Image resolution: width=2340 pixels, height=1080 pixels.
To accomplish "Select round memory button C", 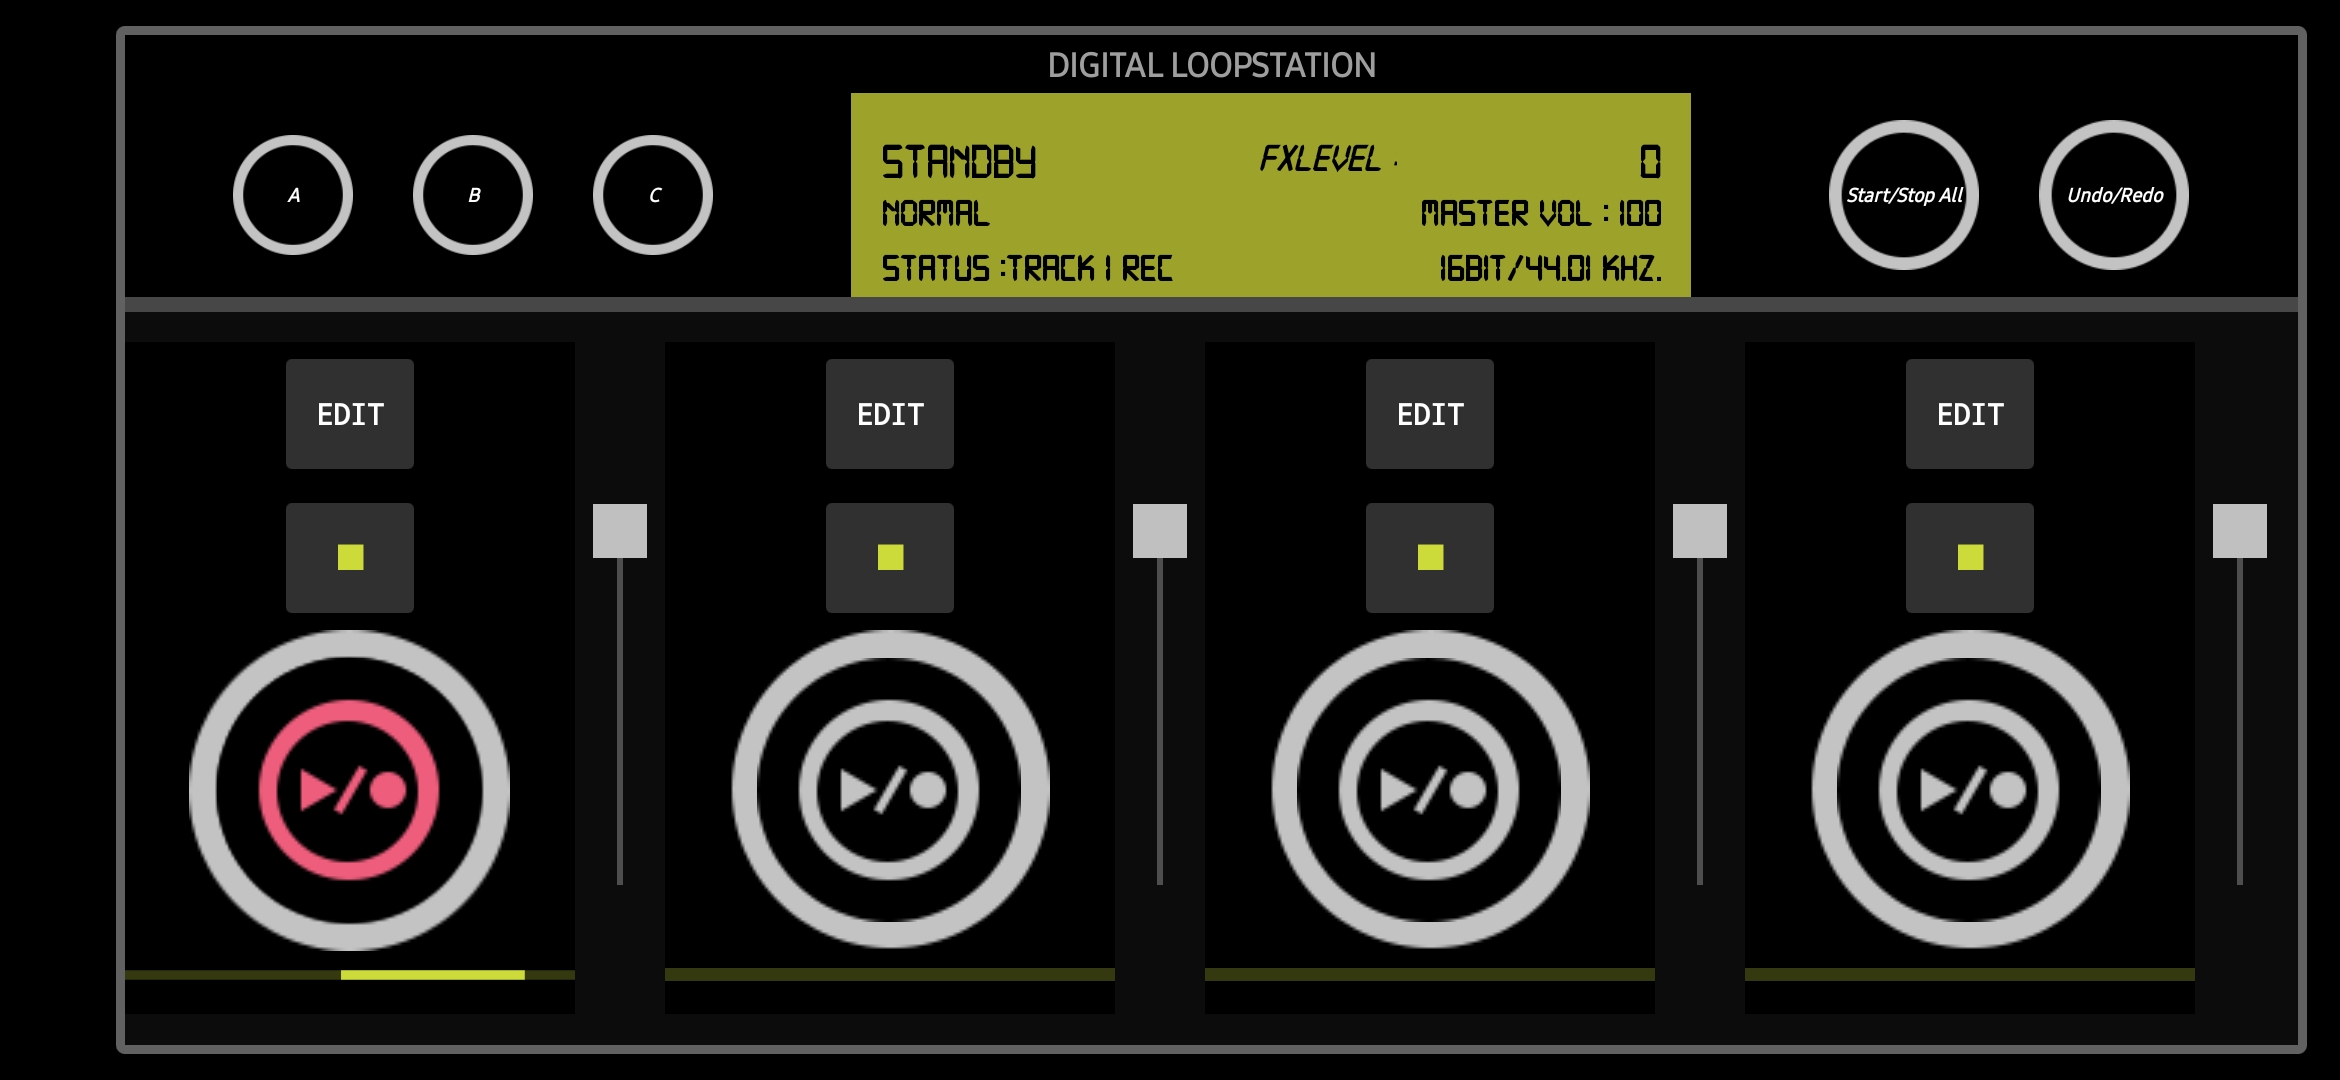I will [x=653, y=195].
